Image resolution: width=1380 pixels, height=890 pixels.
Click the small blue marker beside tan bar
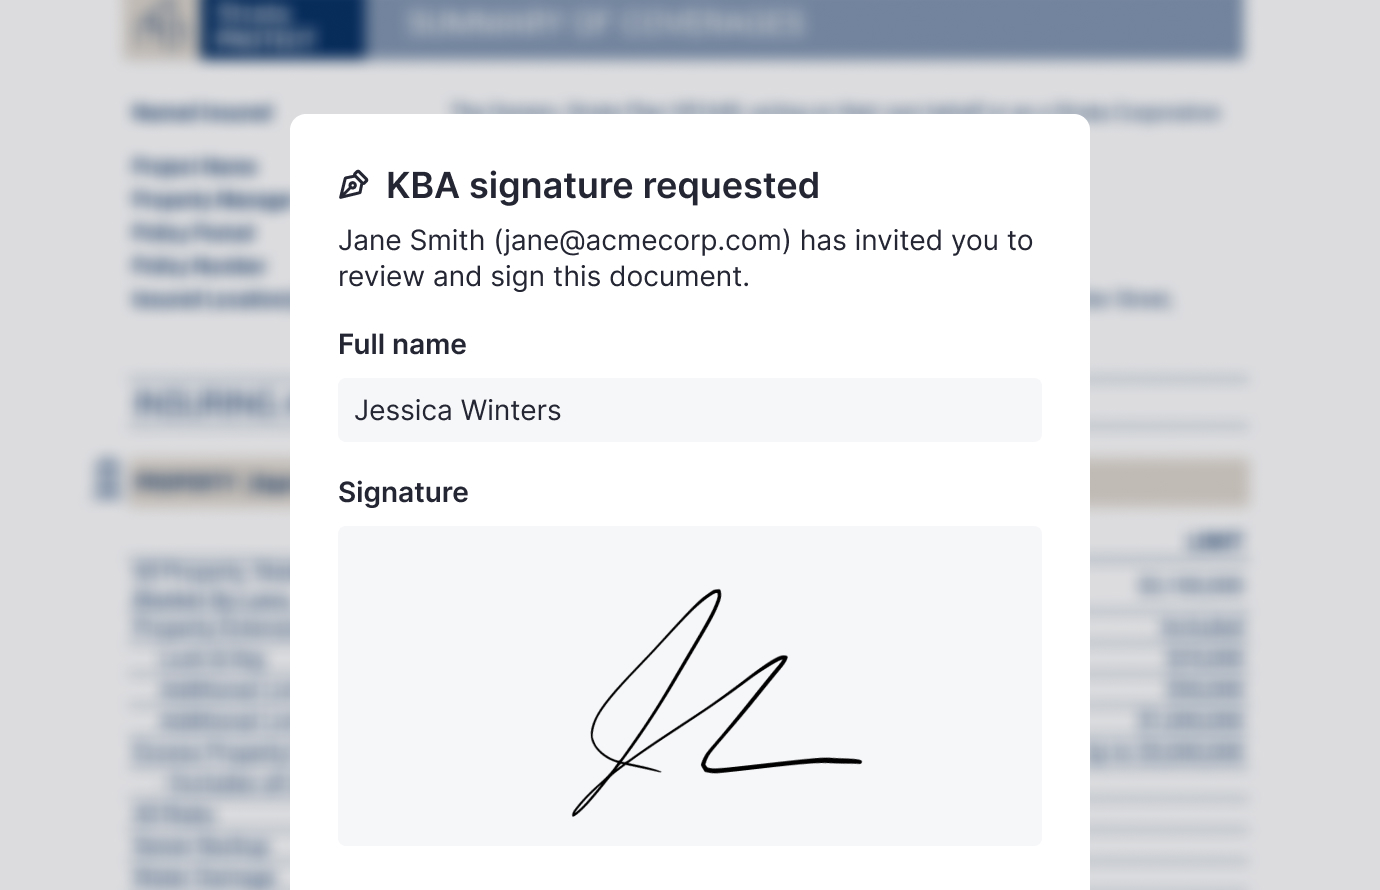point(107,478)
